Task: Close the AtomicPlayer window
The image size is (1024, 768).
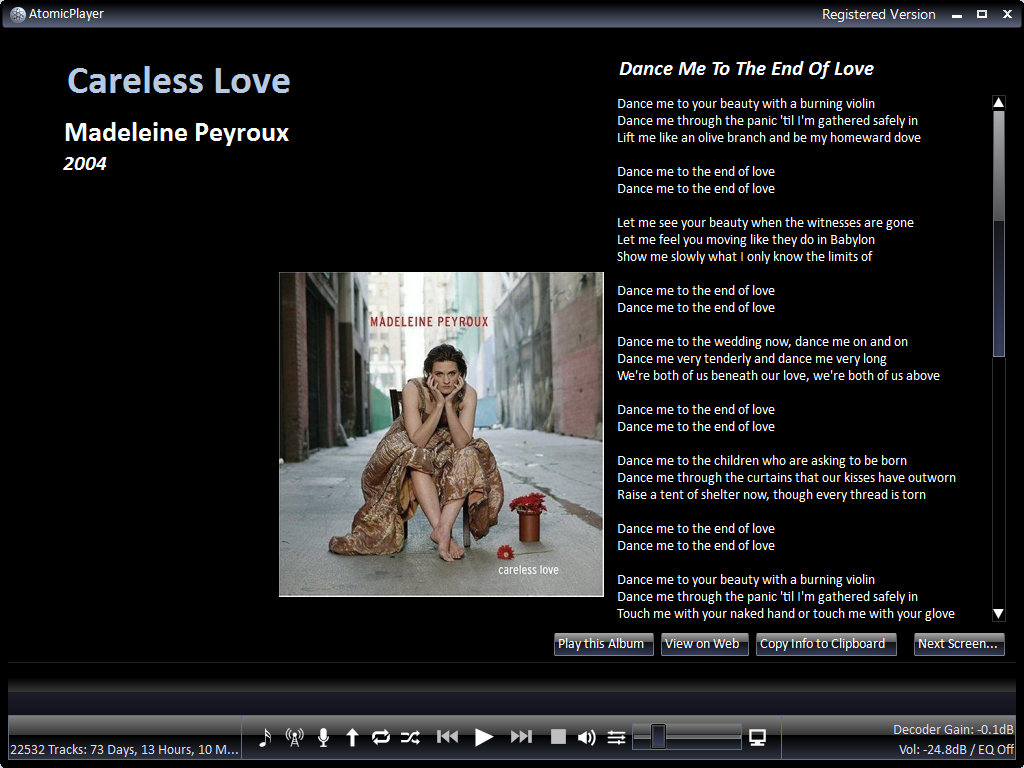Action: 1007,14
